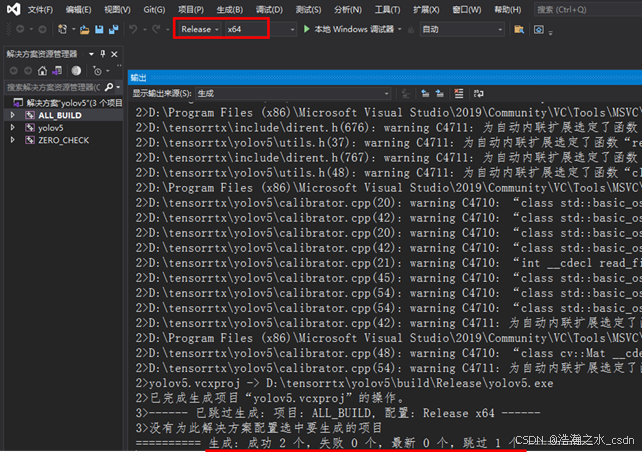Image resolution: width=642 pixels, height=452 pixels.
Task: Toggle Show All Files in Solution Explorer
Action: [x=76, y=71]
